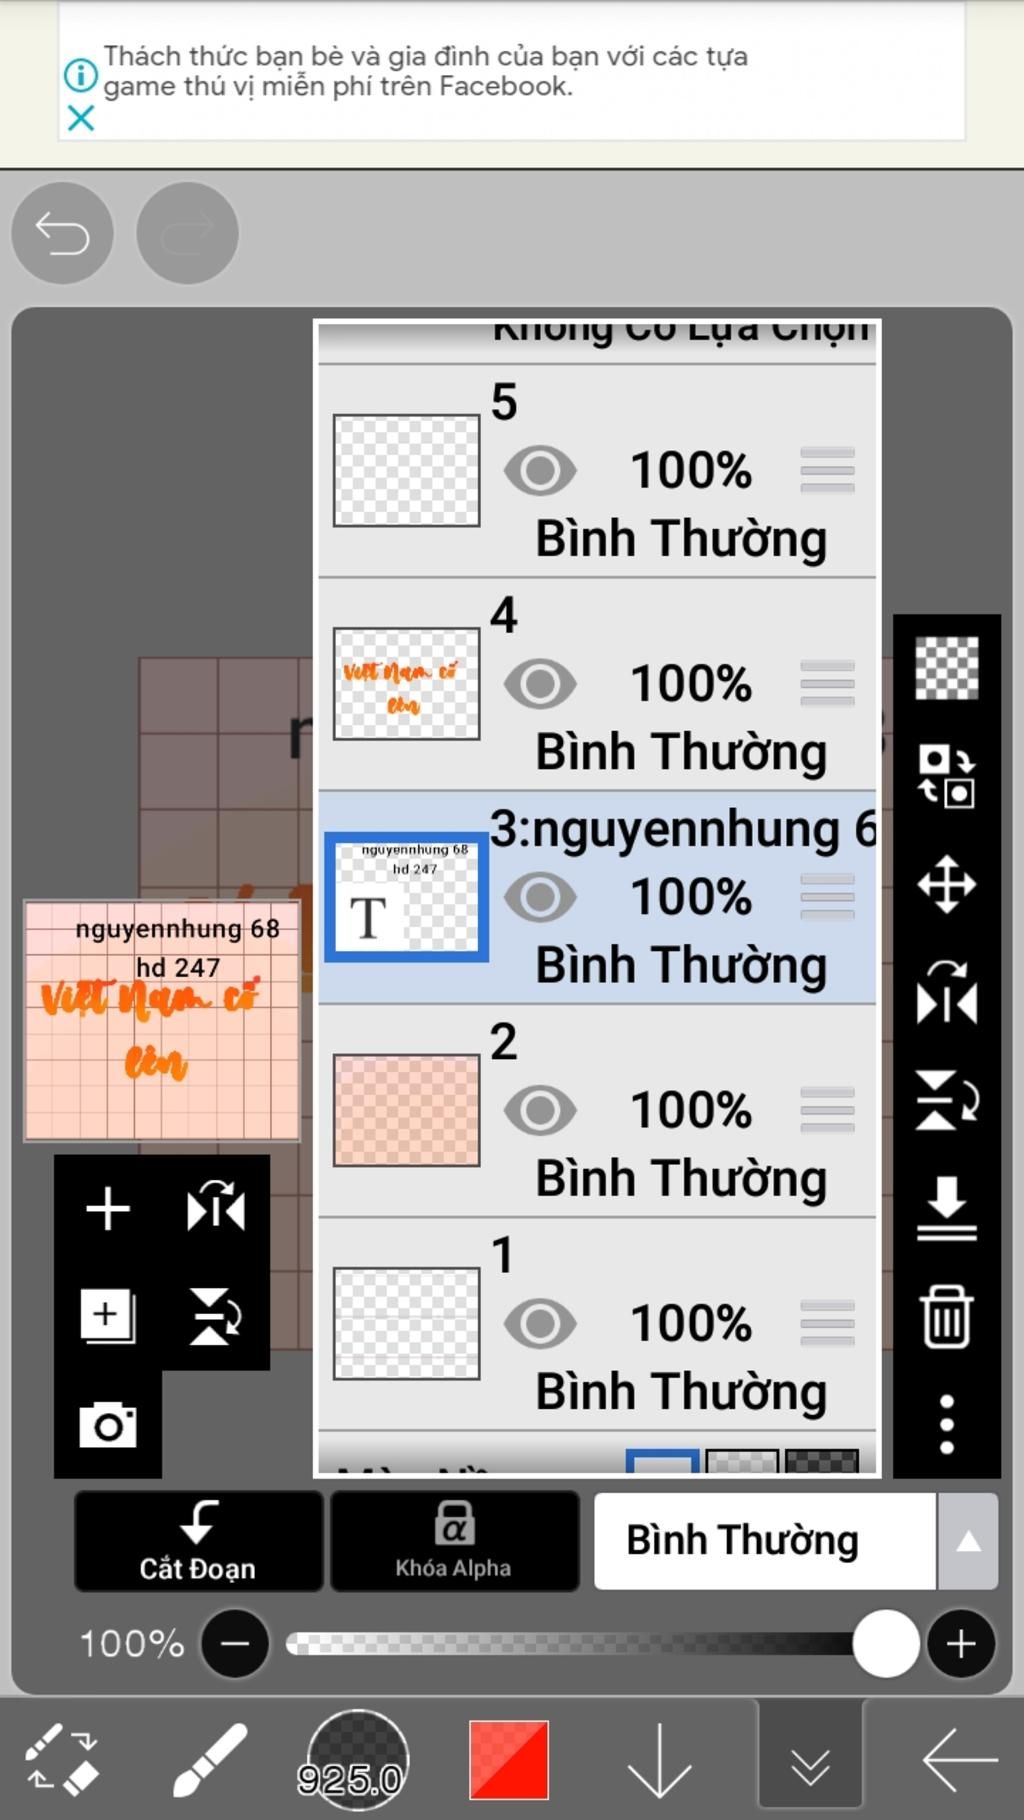Select the move layer transform icon

946,884
